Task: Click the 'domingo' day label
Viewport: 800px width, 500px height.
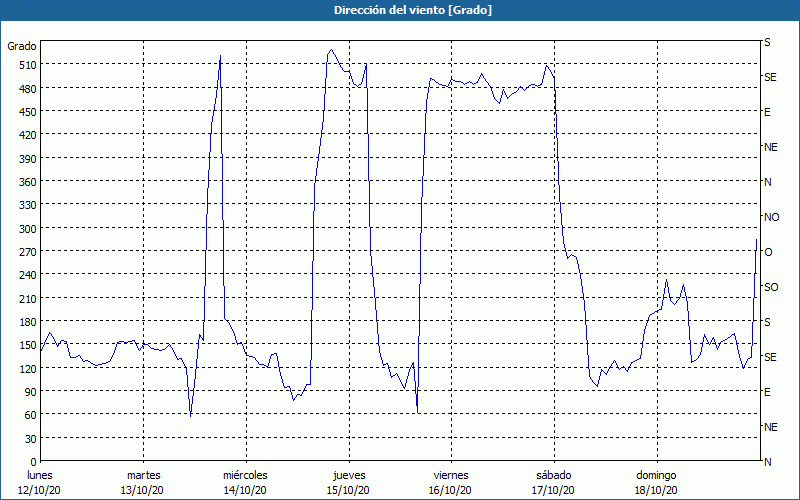Action: click(x=656, y=475)
